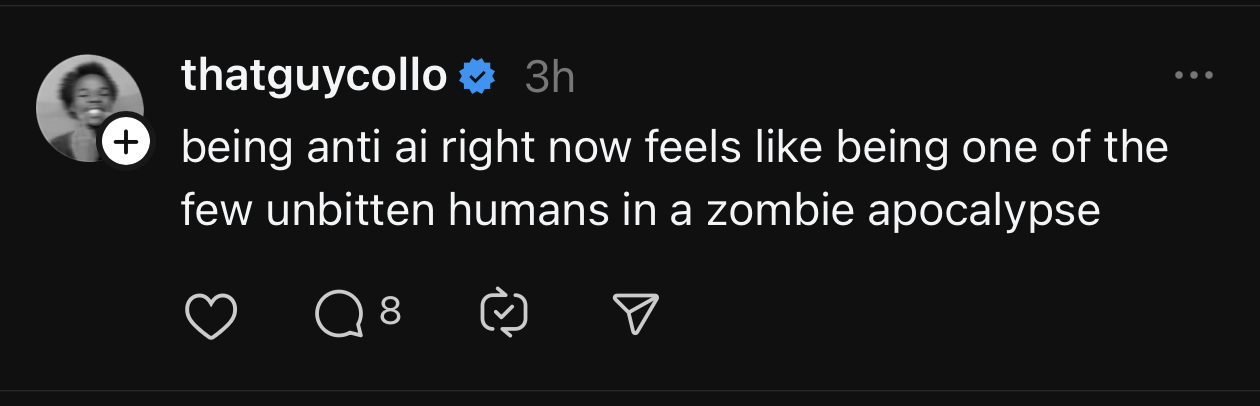
Task: Share the post via paper plane icon
Action: (x=634, y=315)
